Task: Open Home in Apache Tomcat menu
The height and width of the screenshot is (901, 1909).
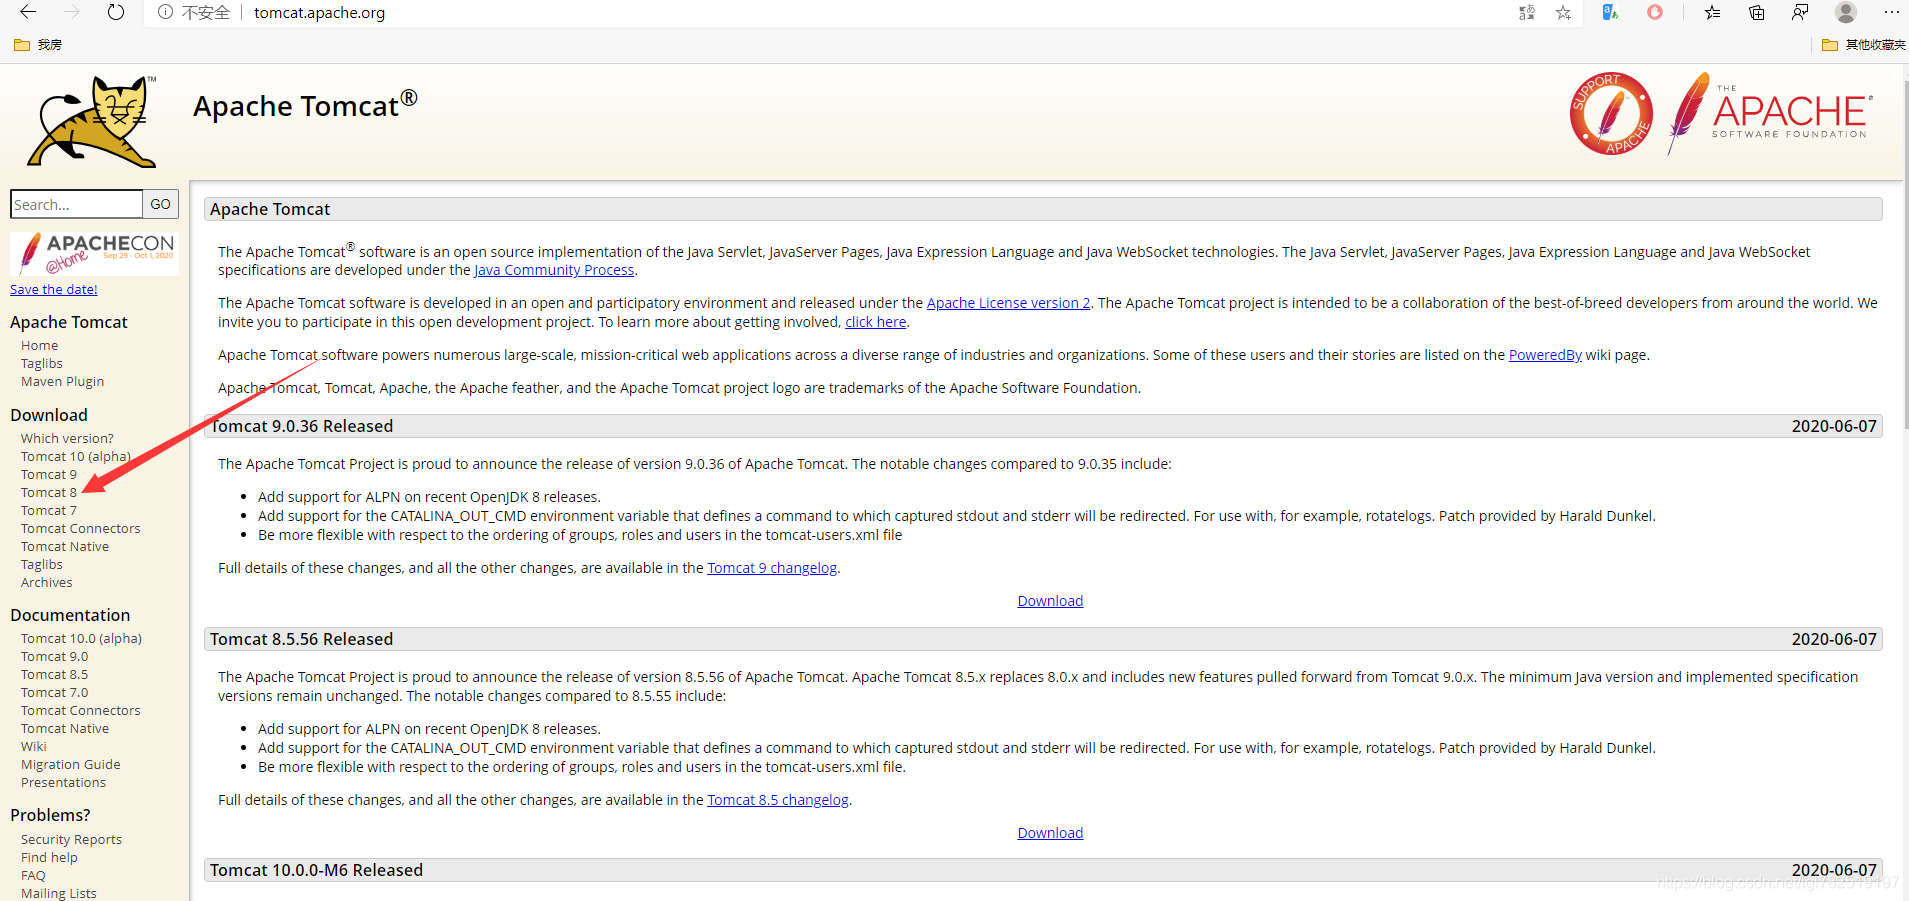Action: [x=39, y=346]
